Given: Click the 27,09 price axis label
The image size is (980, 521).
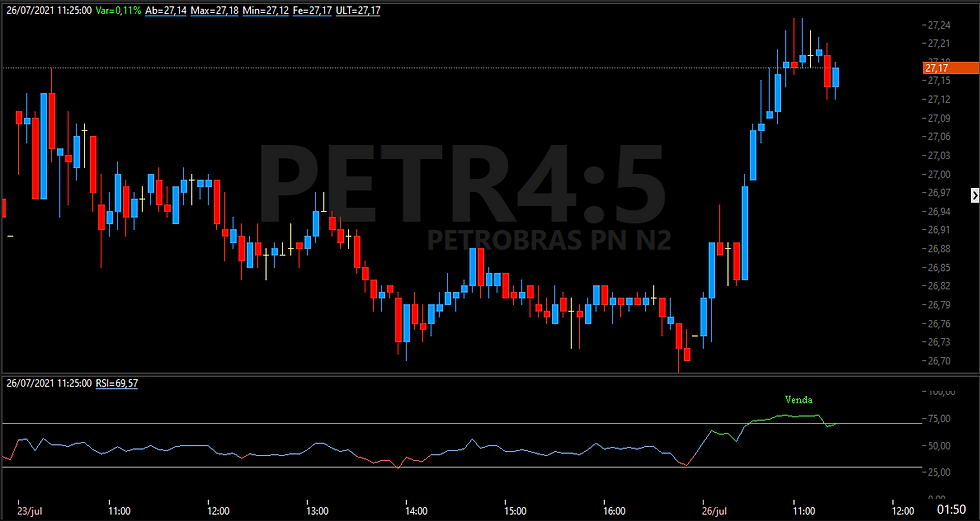Looking at the screenshot, I should (941, 118).
